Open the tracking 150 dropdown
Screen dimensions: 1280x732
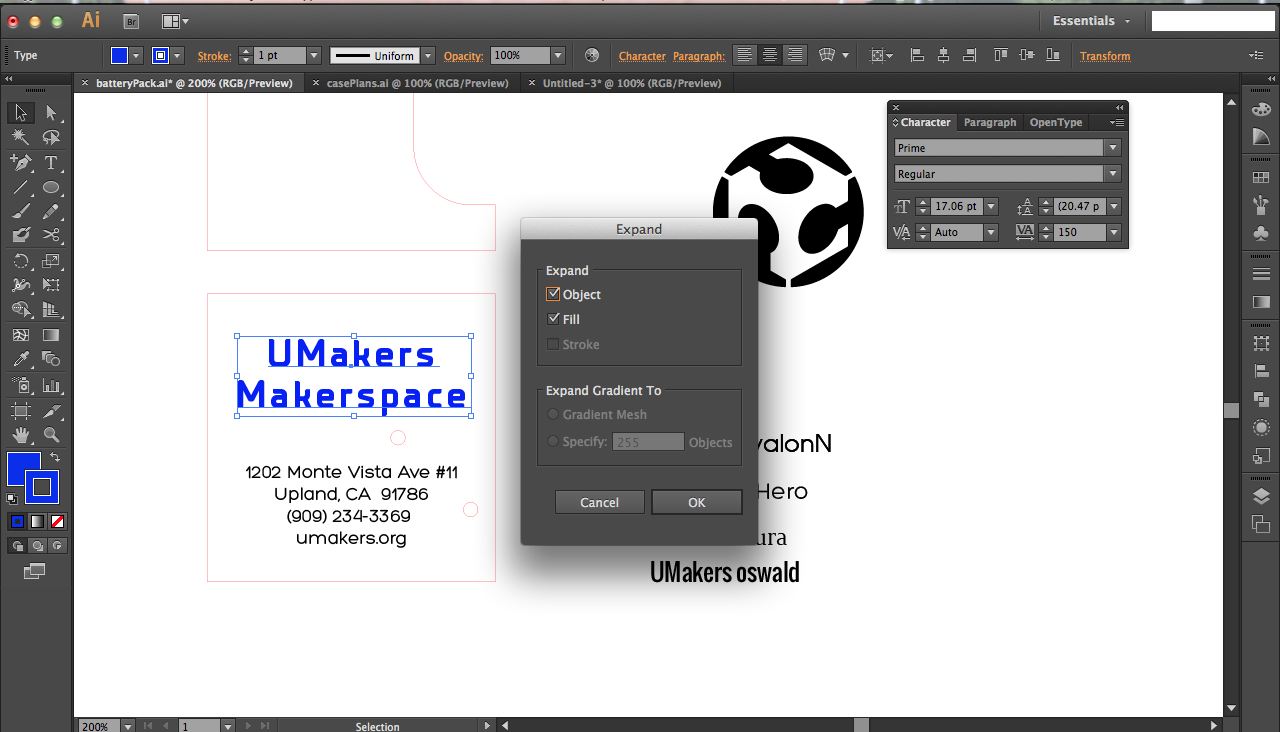click(1113, 232)
